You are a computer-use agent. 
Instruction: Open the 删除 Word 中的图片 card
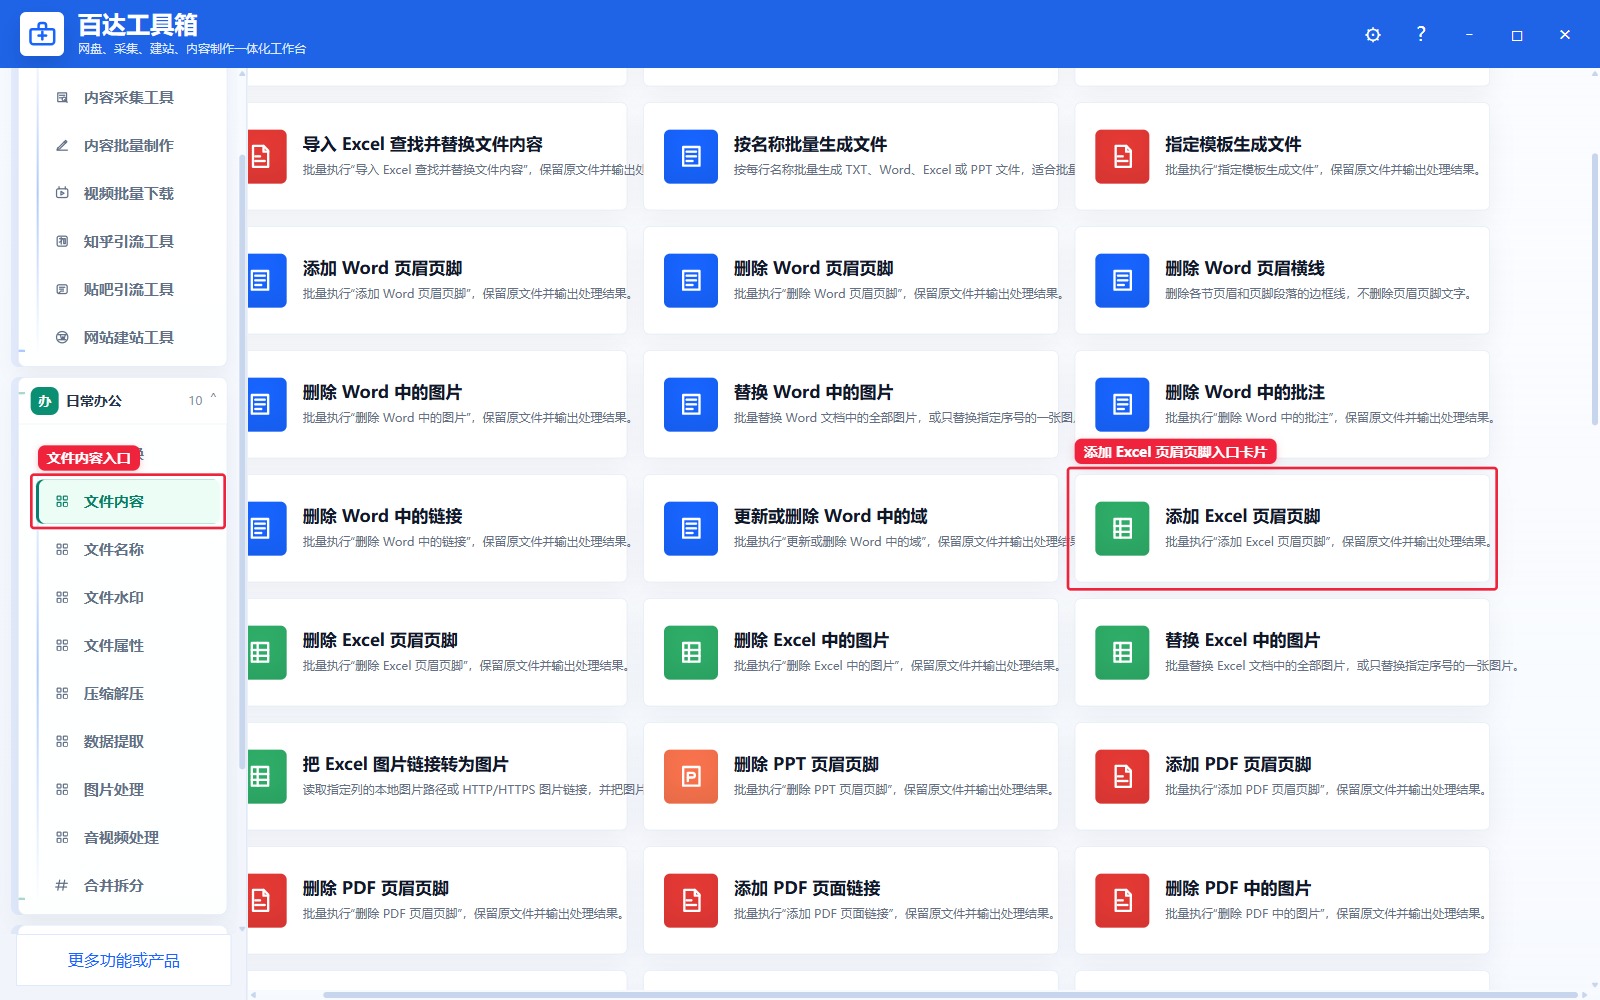pos(437,405)
